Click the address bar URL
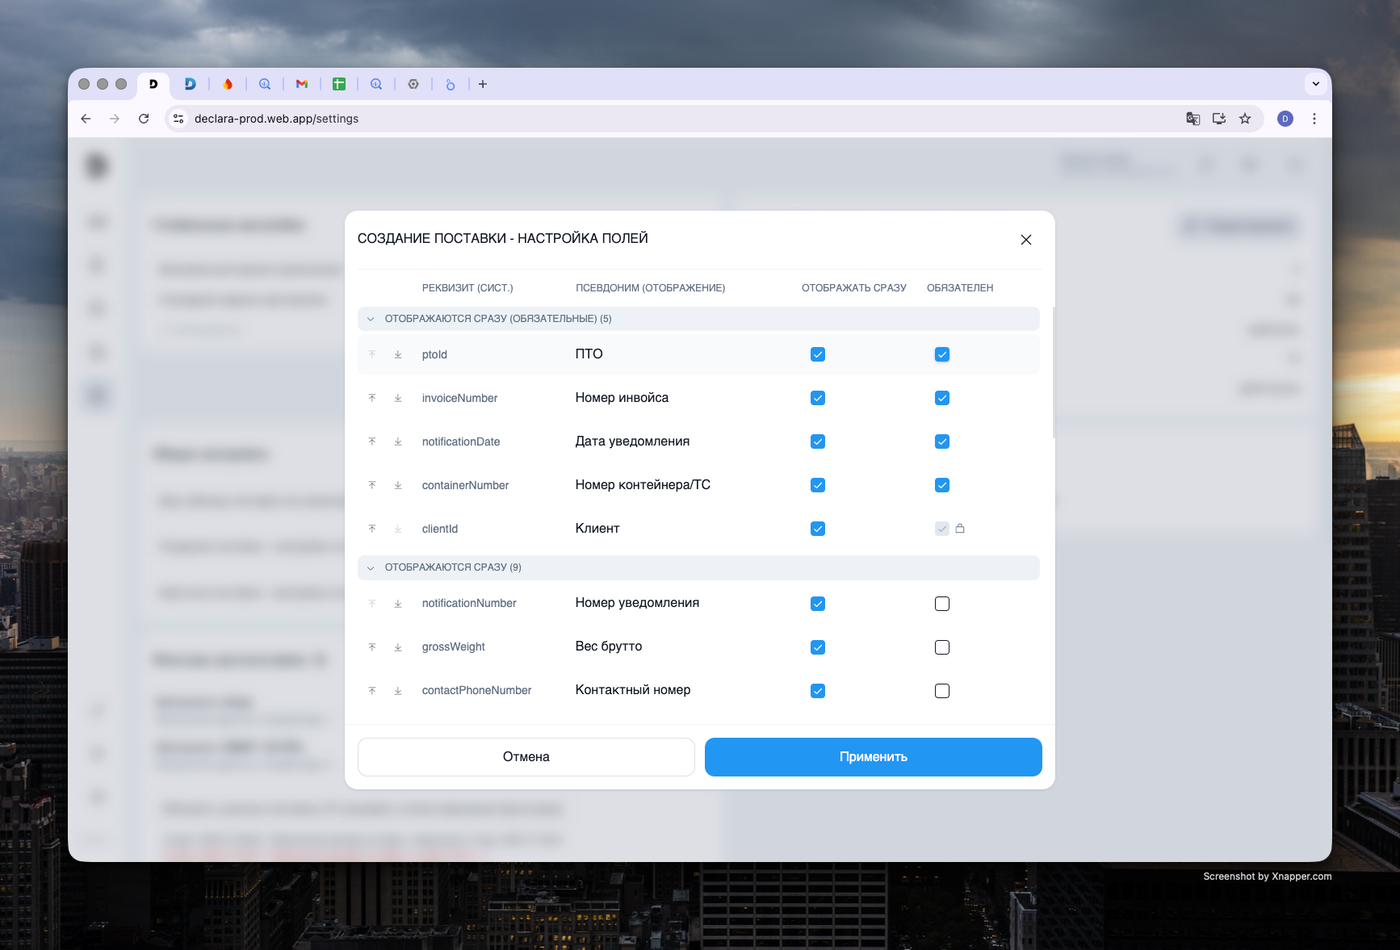Image resolution: width=1400 pixels, height=950 pixels. click(276, 118)
